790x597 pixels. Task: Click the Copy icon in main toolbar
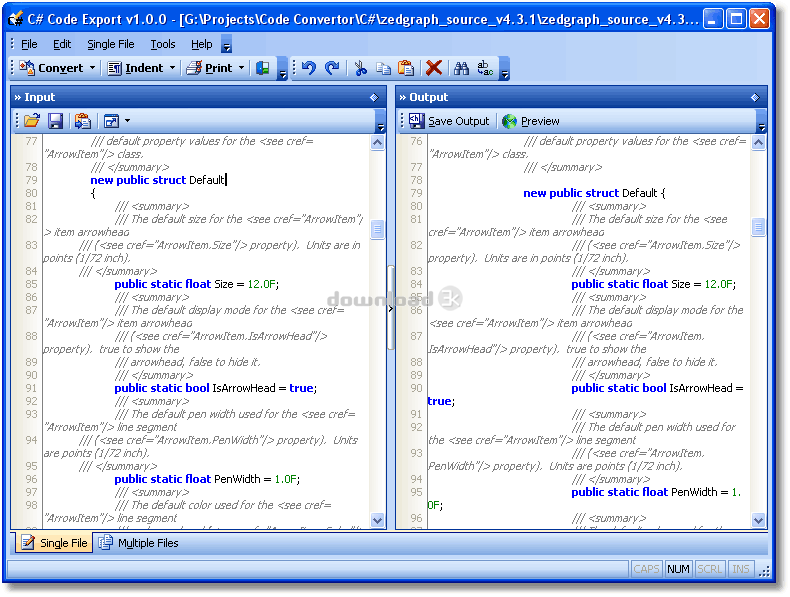tap(383, 68)
